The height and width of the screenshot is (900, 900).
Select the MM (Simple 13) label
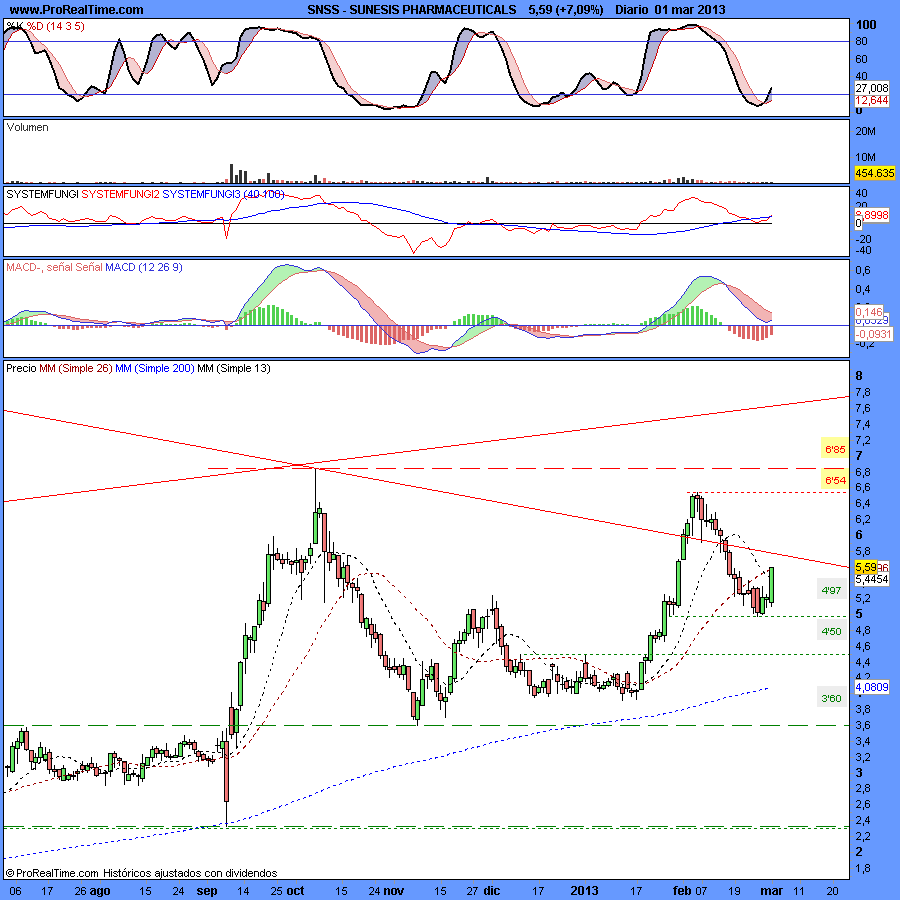[234, 368]
